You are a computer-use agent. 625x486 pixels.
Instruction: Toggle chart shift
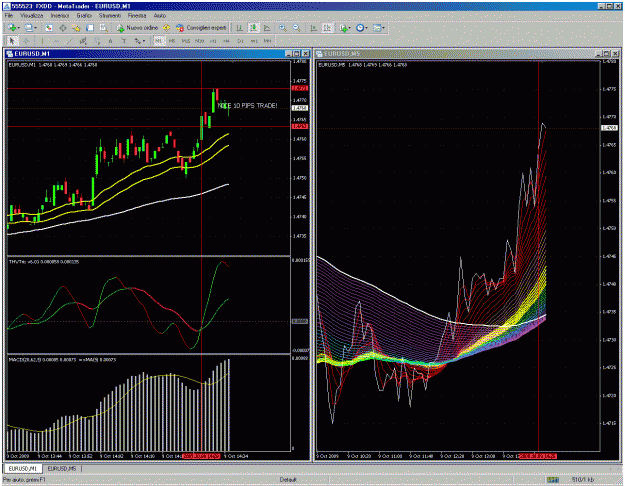click(327, 28)
